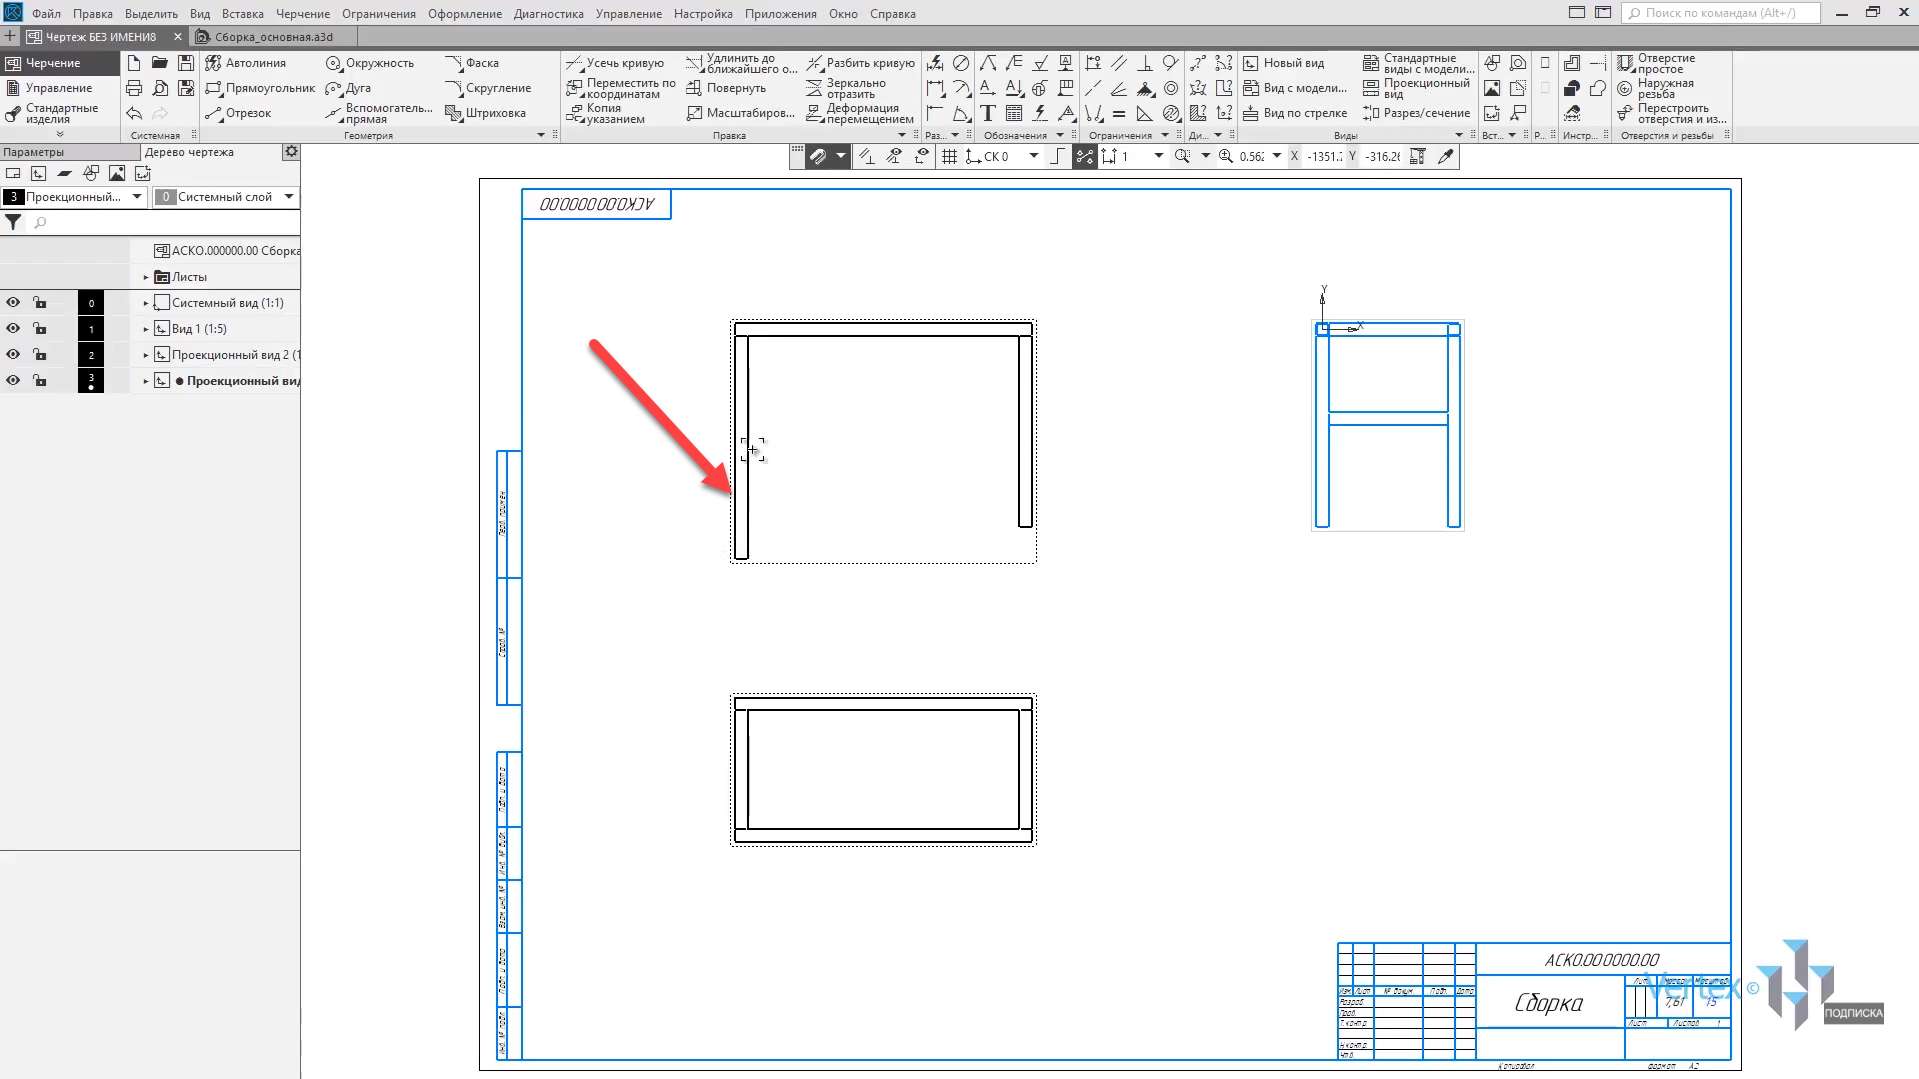This screenshot has height=1079, width=1919.
Task: Toggle visibility of Системный вид (1:1)
Action: click(13, 303)
